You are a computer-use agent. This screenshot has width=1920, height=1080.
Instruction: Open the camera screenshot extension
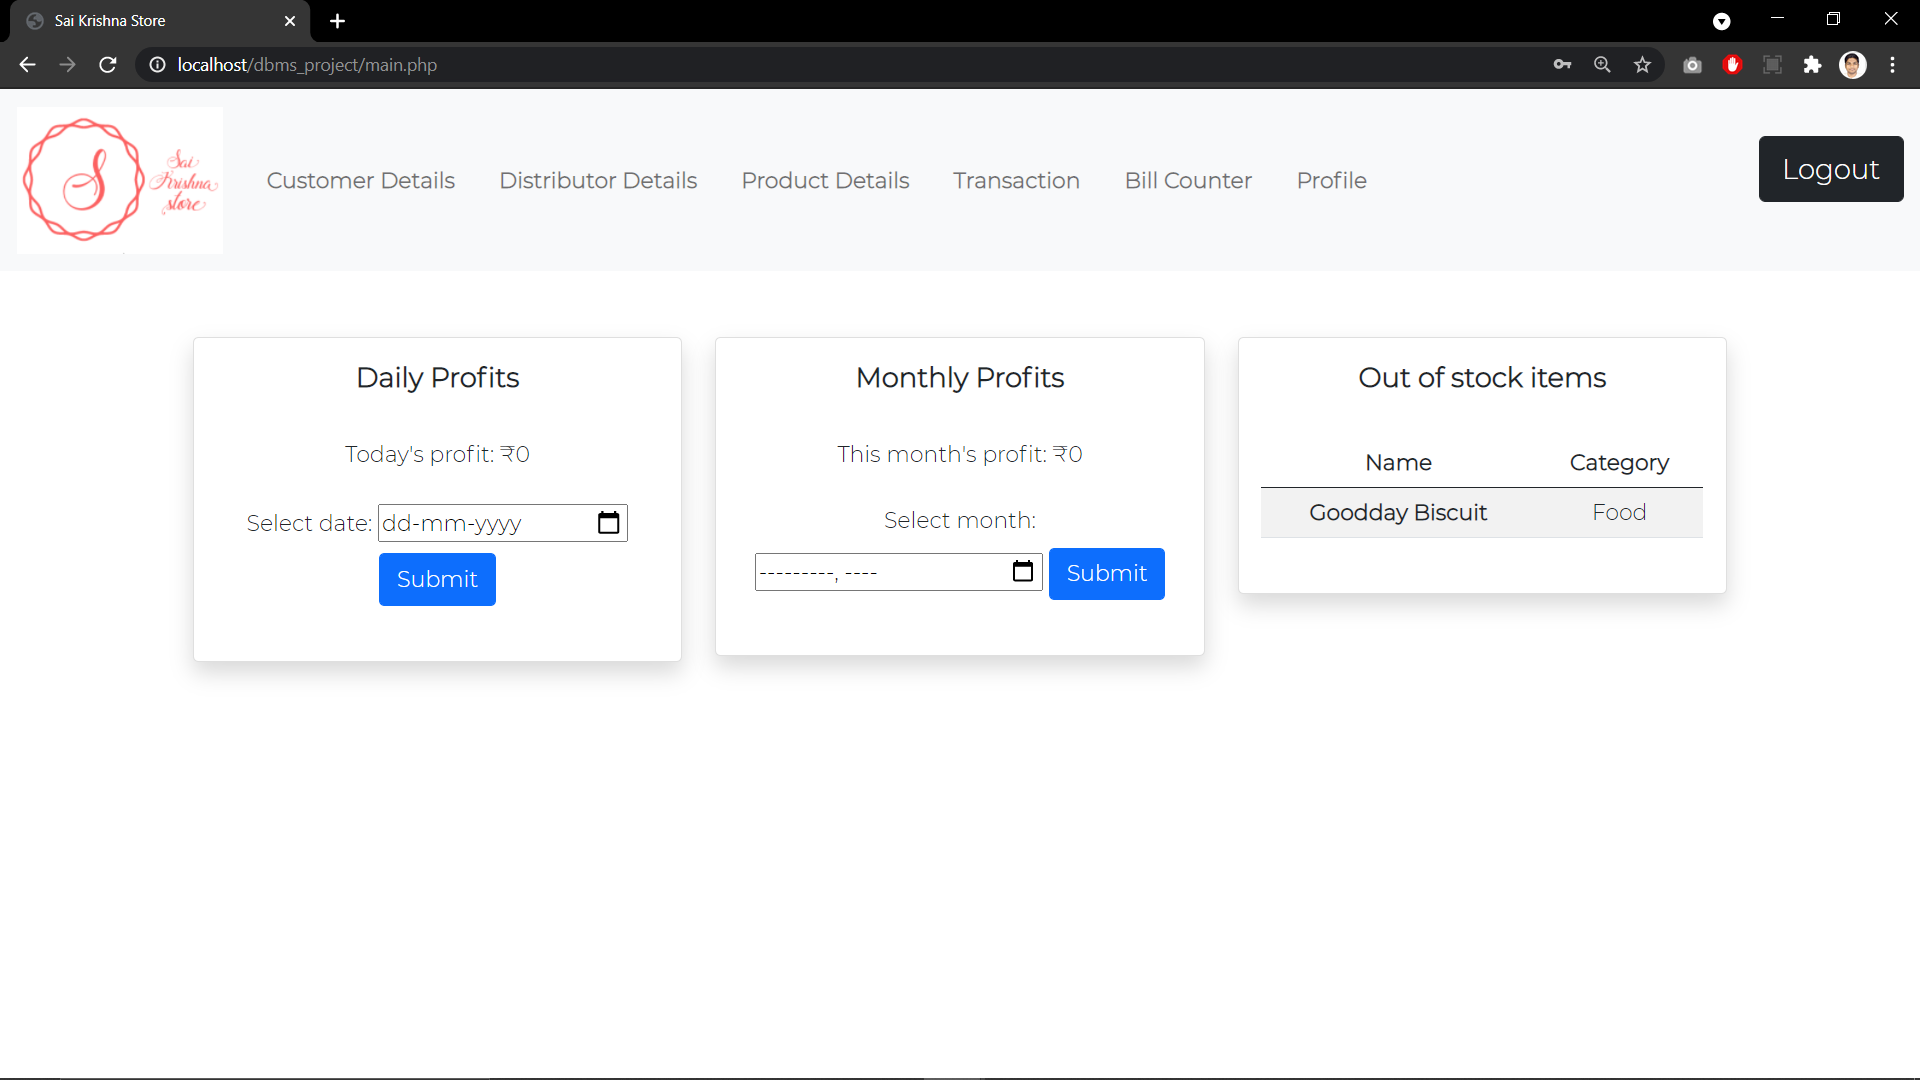pyautogui.click(x=1692, y=65)
